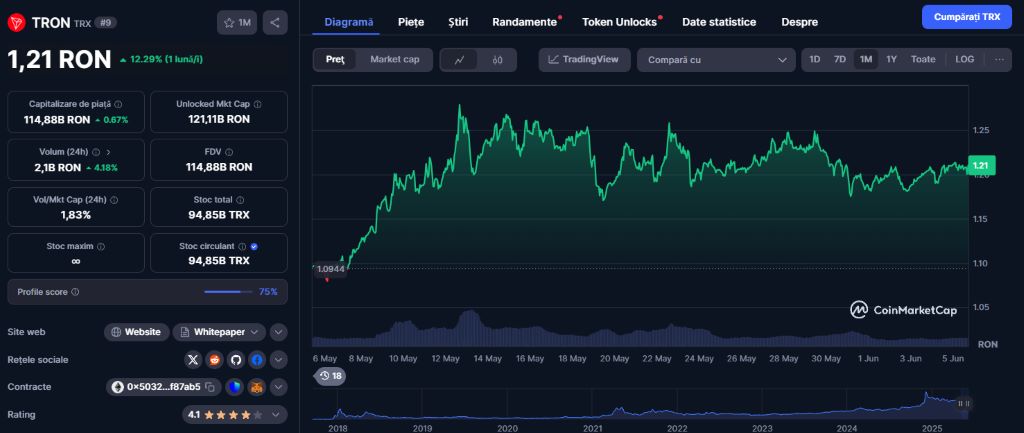Click the Cumpărați TRX button
This screenshot has width=1024, height=433.
pyautogui.click(x=966, y=17)
